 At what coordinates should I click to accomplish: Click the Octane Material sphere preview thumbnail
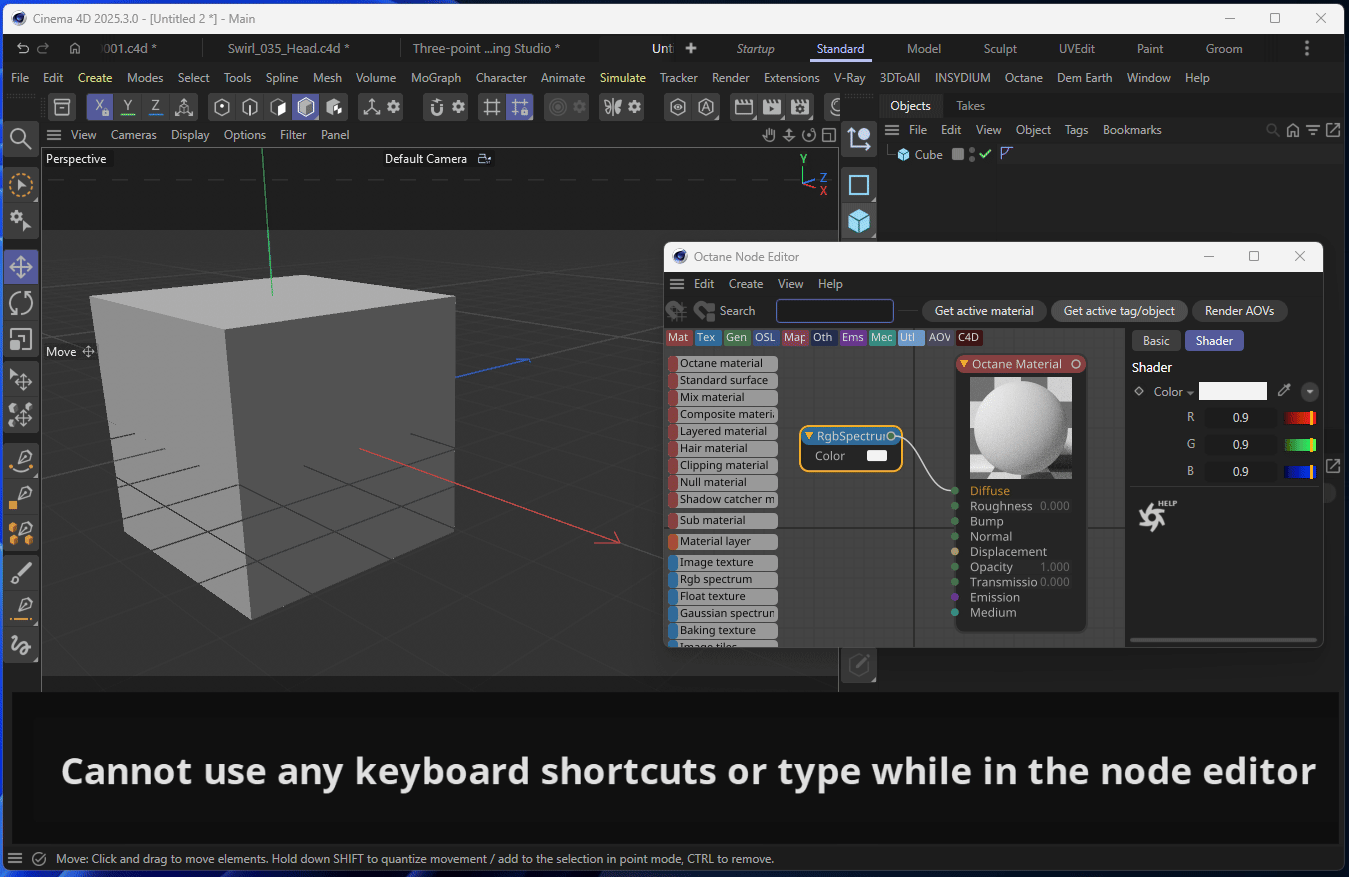coord(1021,428)
